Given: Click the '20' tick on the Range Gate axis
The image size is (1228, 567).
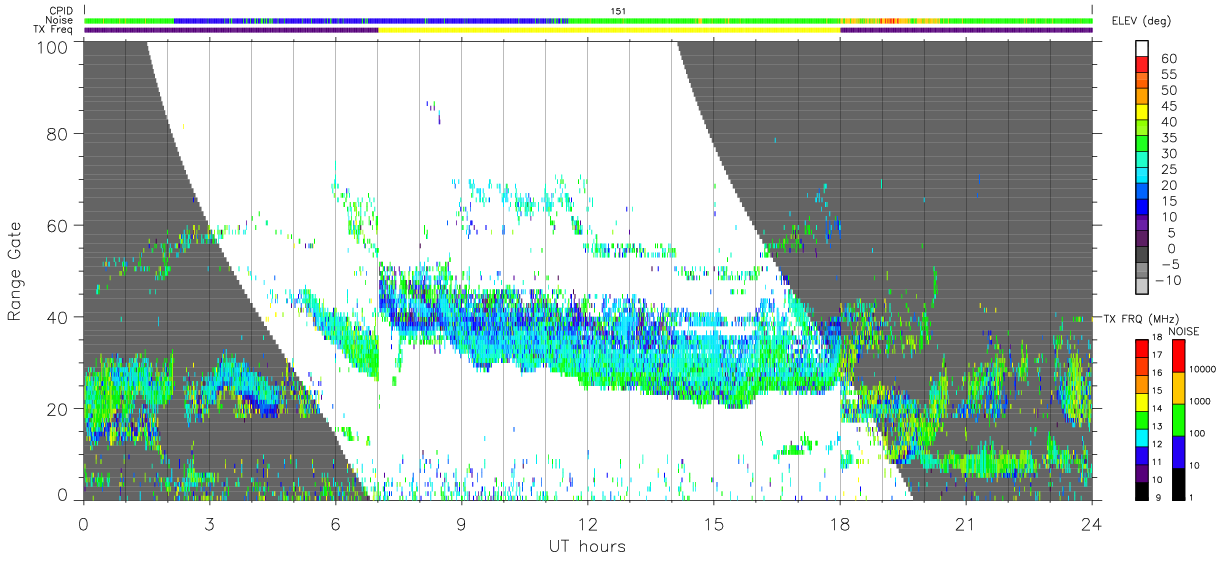Looking at the screenshot, I should click(x=58, y=409).
